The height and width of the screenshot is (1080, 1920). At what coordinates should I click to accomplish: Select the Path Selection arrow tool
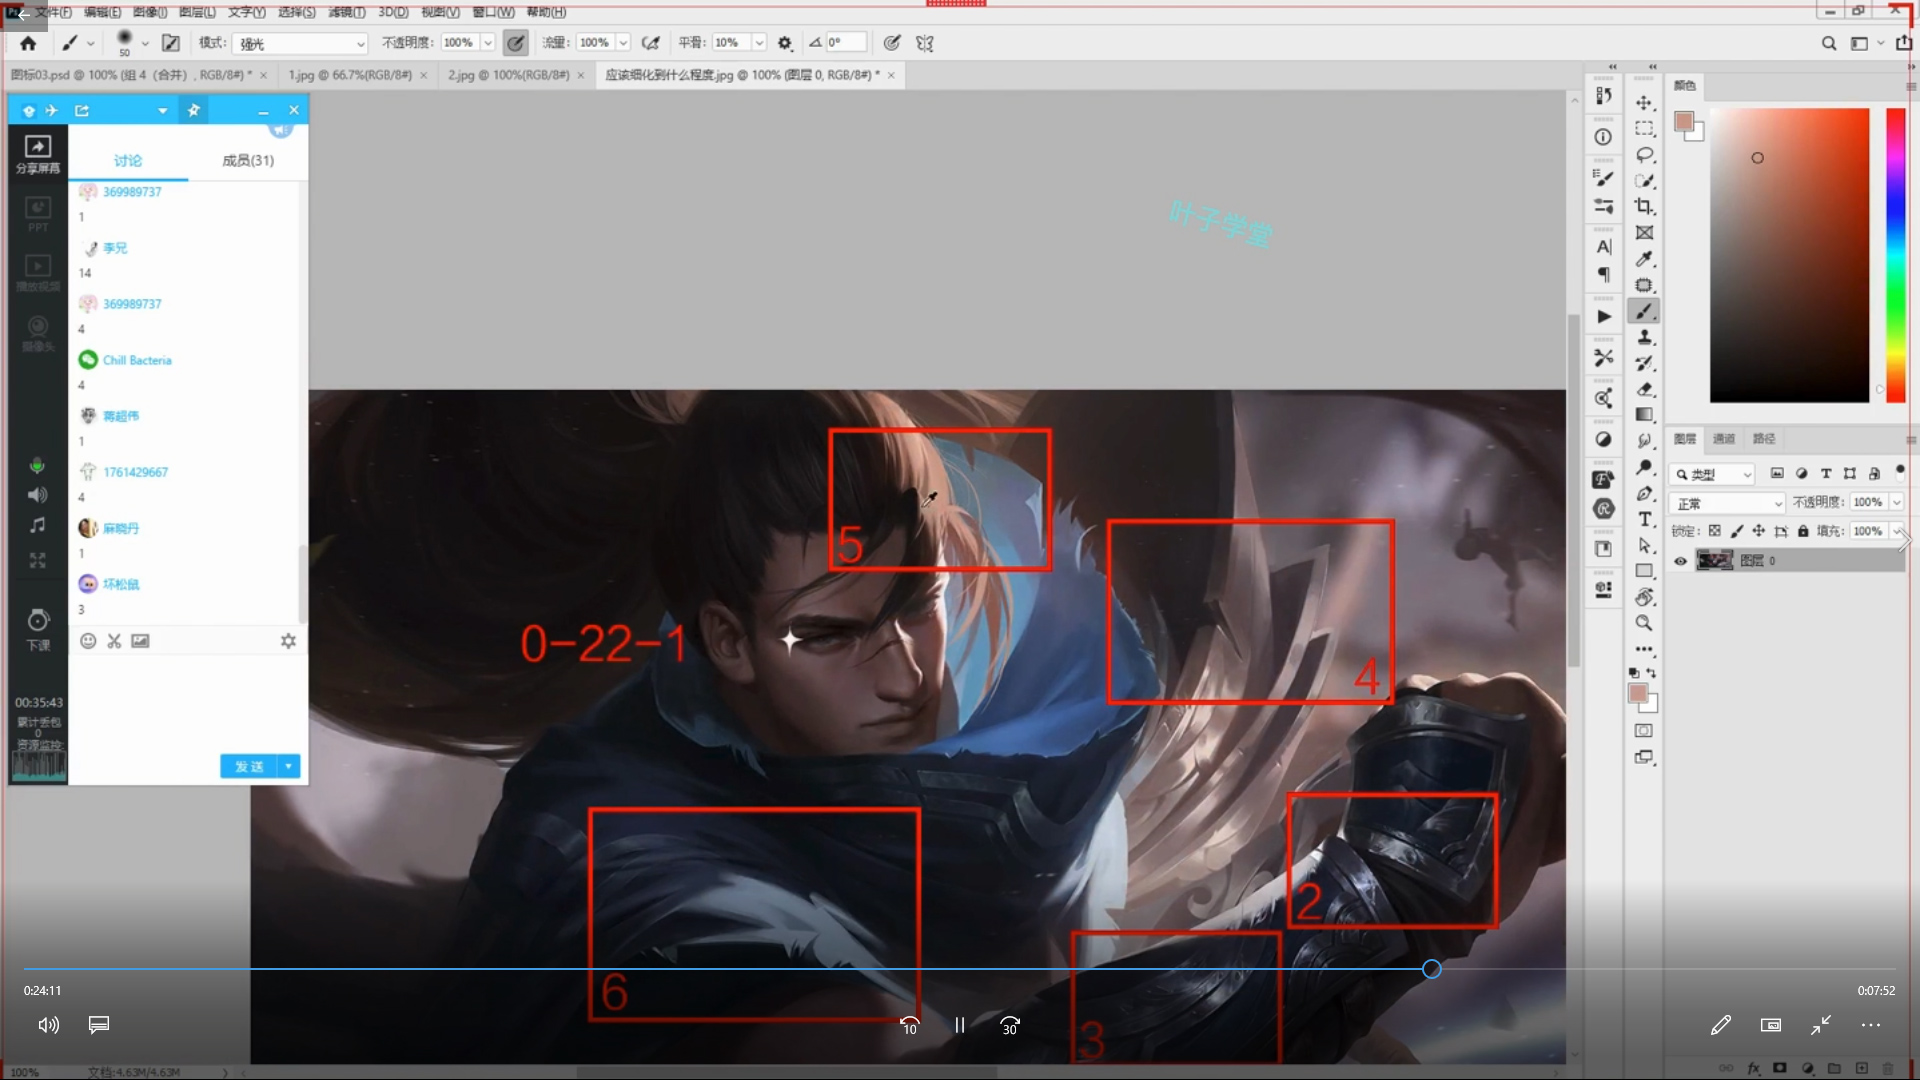(x=1644, y=545)
